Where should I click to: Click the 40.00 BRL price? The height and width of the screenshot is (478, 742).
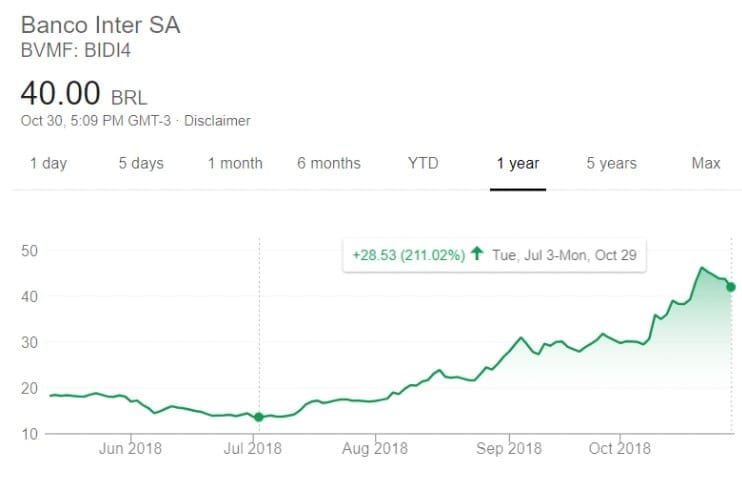click(84, 93)
